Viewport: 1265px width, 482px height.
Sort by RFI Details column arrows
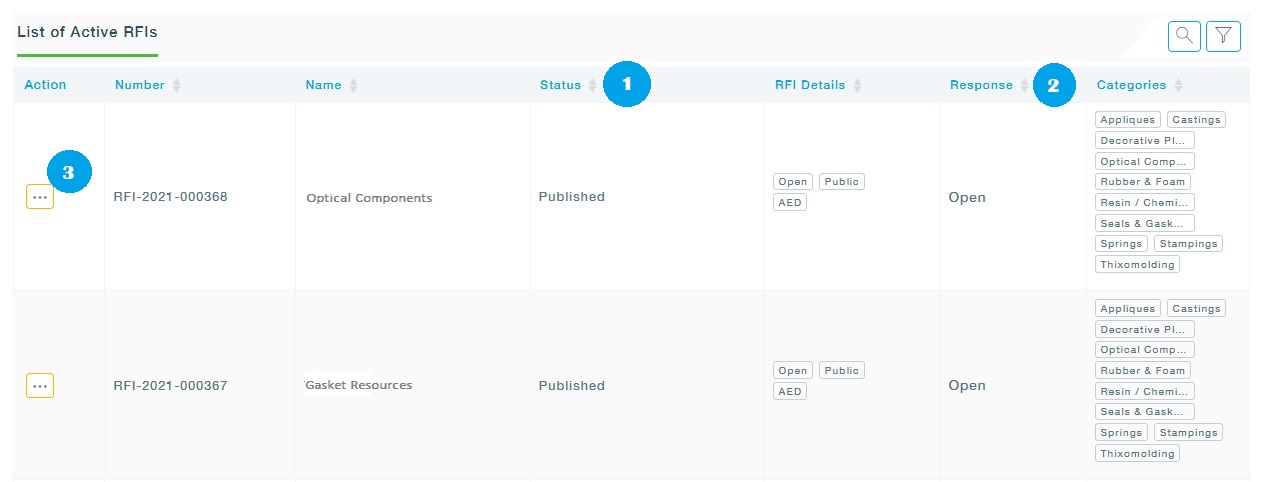pyautogui.click(x=857, y=86)
